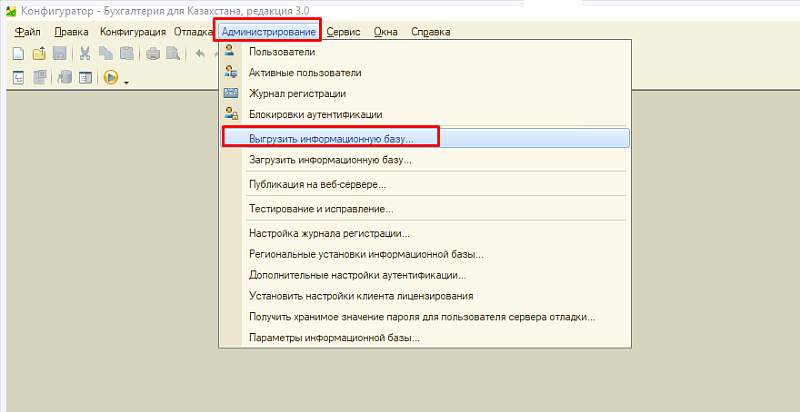Open Пользователи from Administration menu
Image resolution: width=800 pixels, height=412 pixels.
[283, 52]
